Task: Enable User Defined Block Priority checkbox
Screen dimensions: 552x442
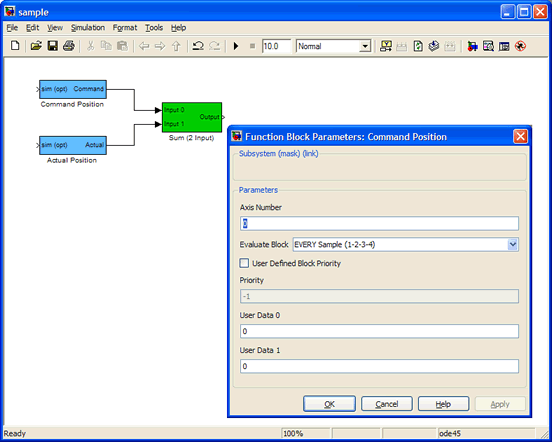Action: pyautogui.click(x=244, y=263)
